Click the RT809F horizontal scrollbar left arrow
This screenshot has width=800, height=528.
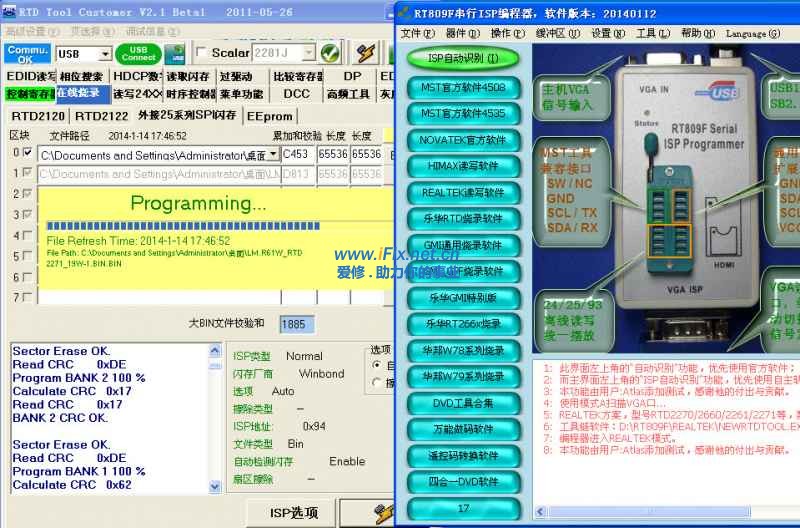[540, 511]
